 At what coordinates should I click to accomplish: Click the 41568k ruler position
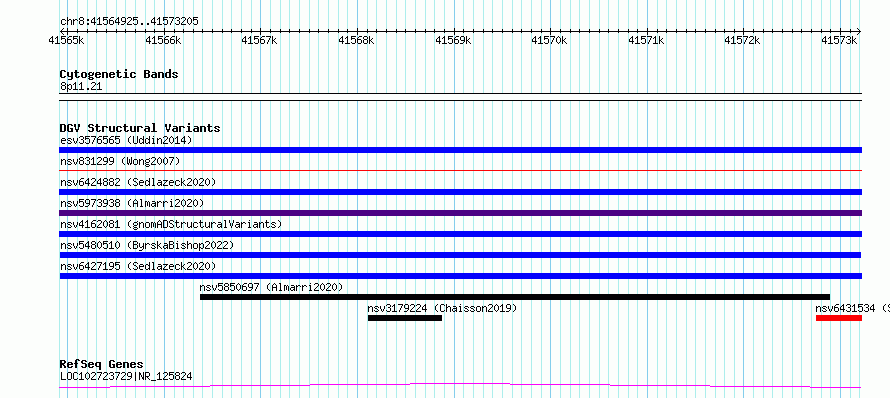click(x=356, y=40)
